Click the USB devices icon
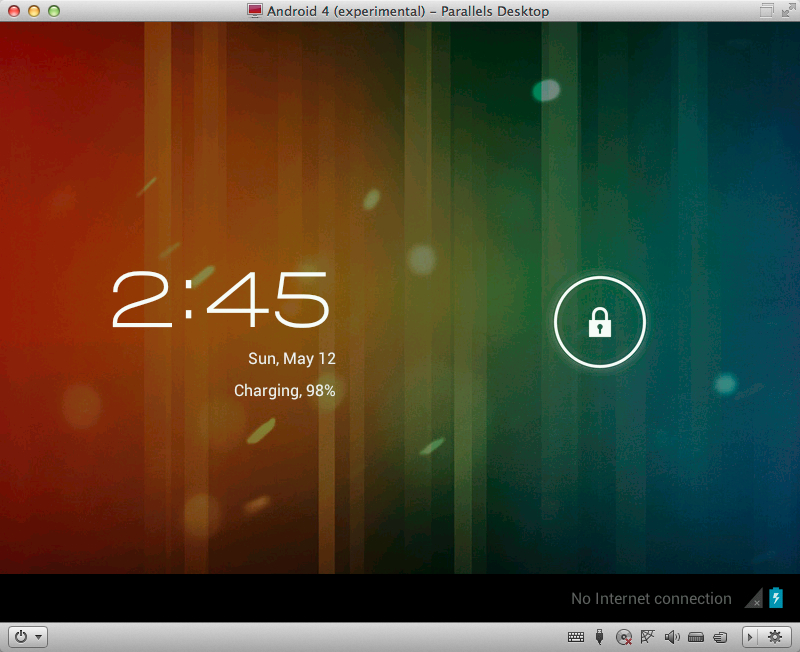Screen dimensions: 800x652 (x=599, y=637)
